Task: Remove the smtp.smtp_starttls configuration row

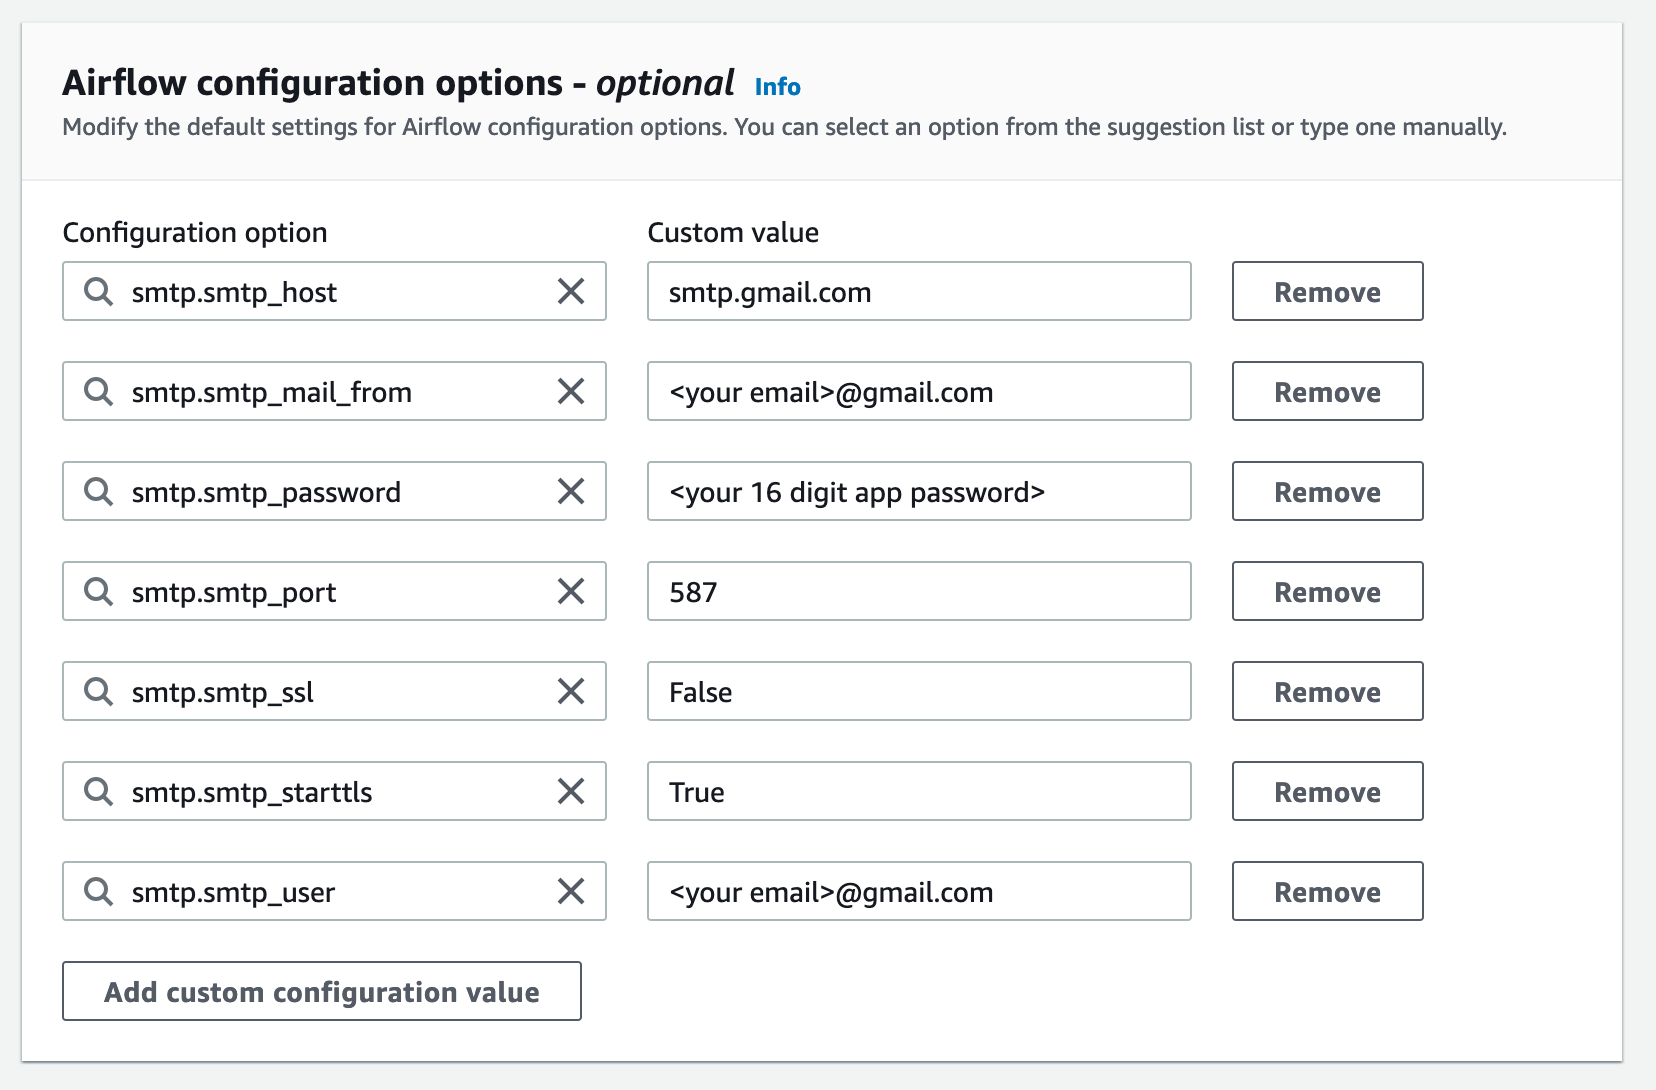Action: pyautogui.click(x=1327, y=791)
